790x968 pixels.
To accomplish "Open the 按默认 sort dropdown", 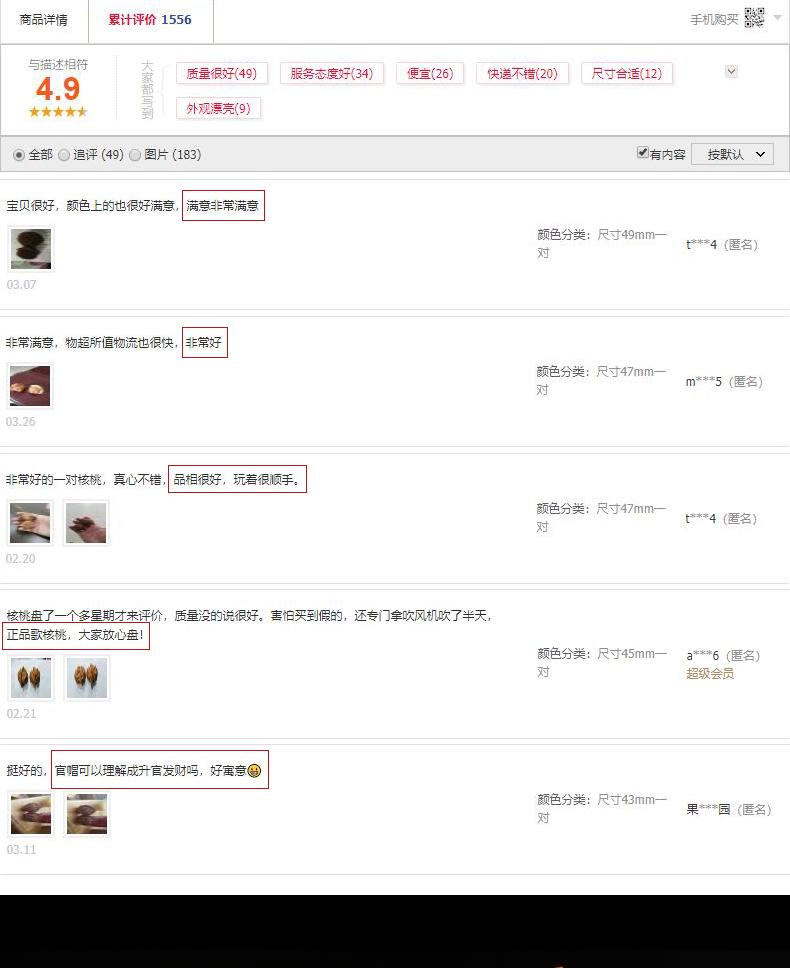I will point(732,154).
